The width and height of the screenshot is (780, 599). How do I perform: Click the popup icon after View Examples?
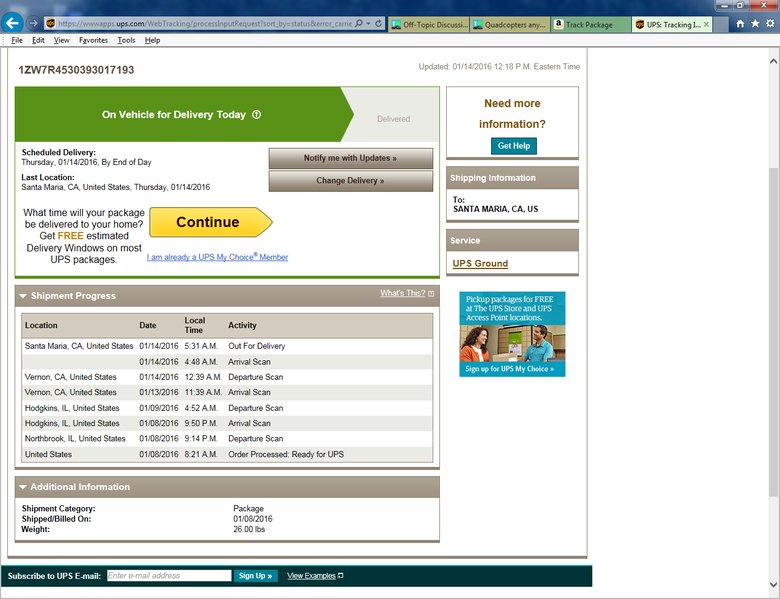click(x=341, y=576)
